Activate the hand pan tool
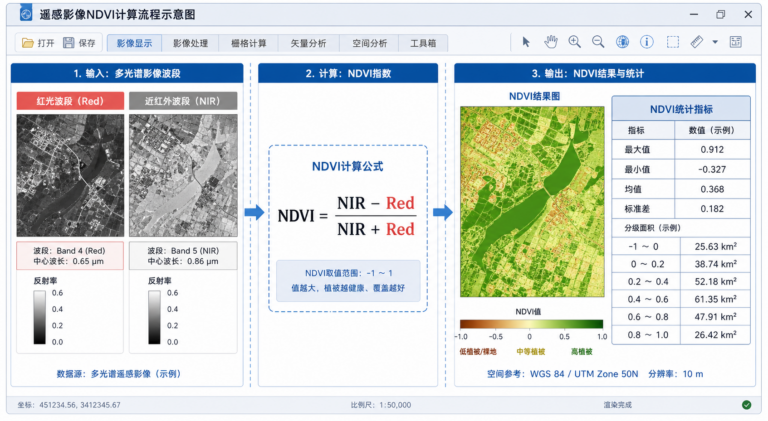Viewport: 768px width, 421px height. coord(551,42)
